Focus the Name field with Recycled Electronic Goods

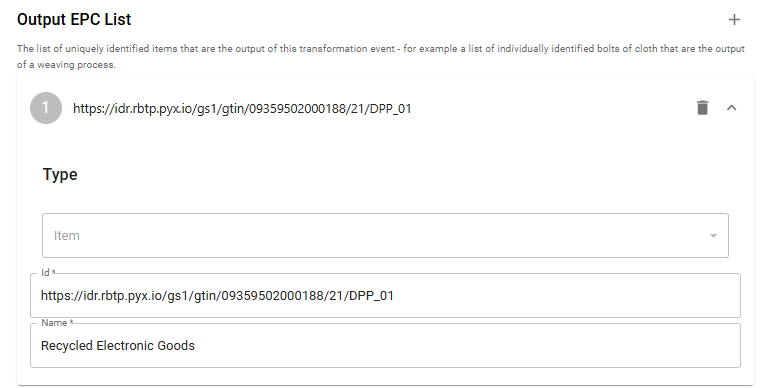[x=385, y=346]
